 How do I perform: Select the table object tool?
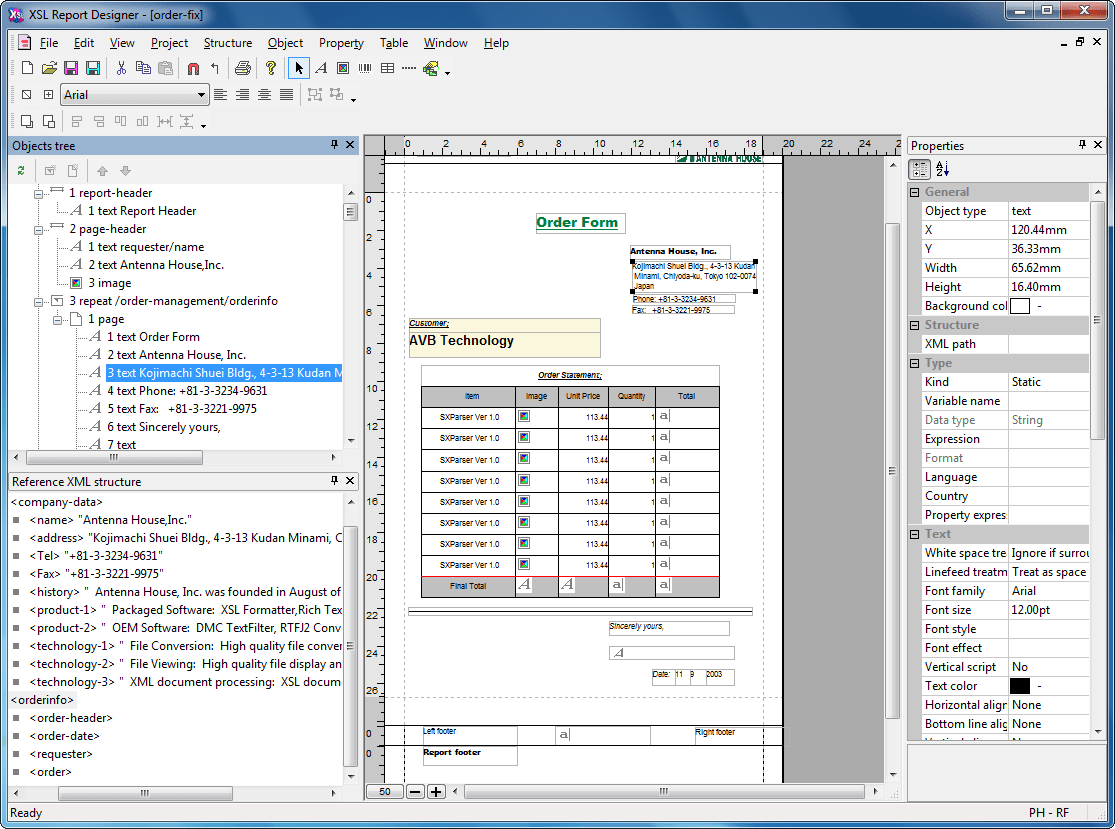pyautogui.click(x=388, y=68)
